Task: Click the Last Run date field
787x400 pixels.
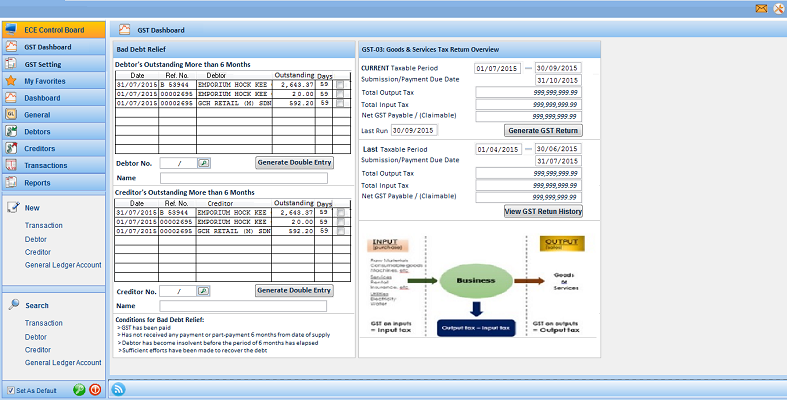Action: (x=414, y=130)
